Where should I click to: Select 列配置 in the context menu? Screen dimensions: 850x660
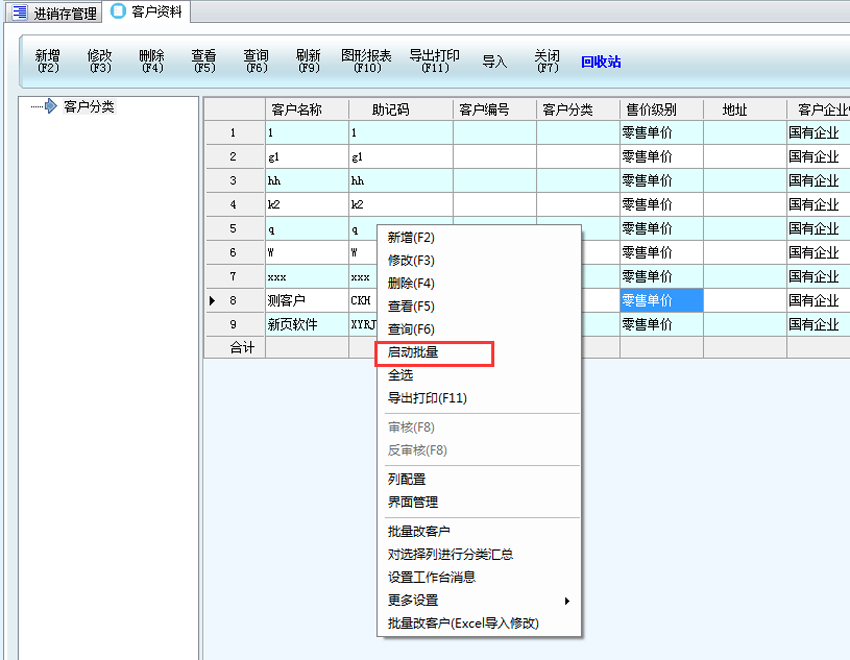pos(406,479)
